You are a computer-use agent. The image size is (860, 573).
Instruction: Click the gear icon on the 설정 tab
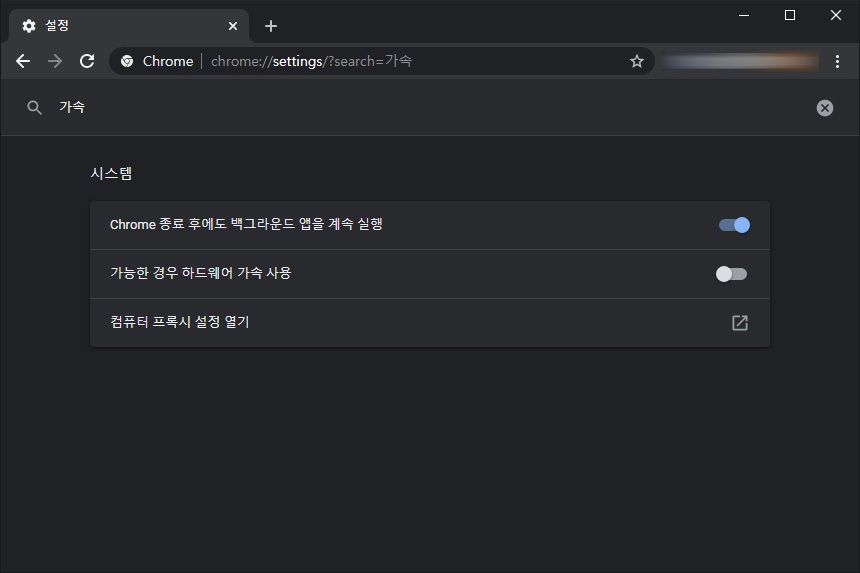pyautogui.click(x=29, y=26)
